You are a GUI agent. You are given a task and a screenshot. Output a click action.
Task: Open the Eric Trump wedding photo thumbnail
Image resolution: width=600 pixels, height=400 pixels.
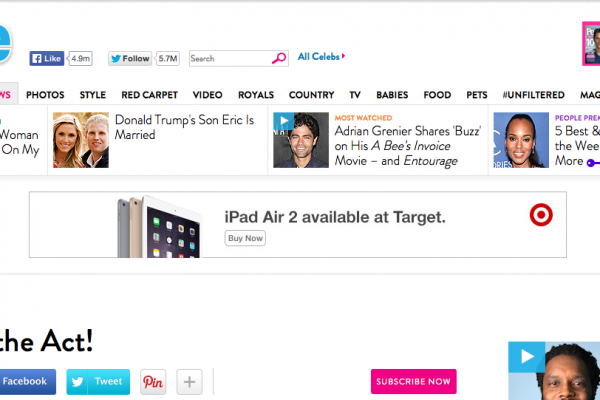tap(81, 140)
